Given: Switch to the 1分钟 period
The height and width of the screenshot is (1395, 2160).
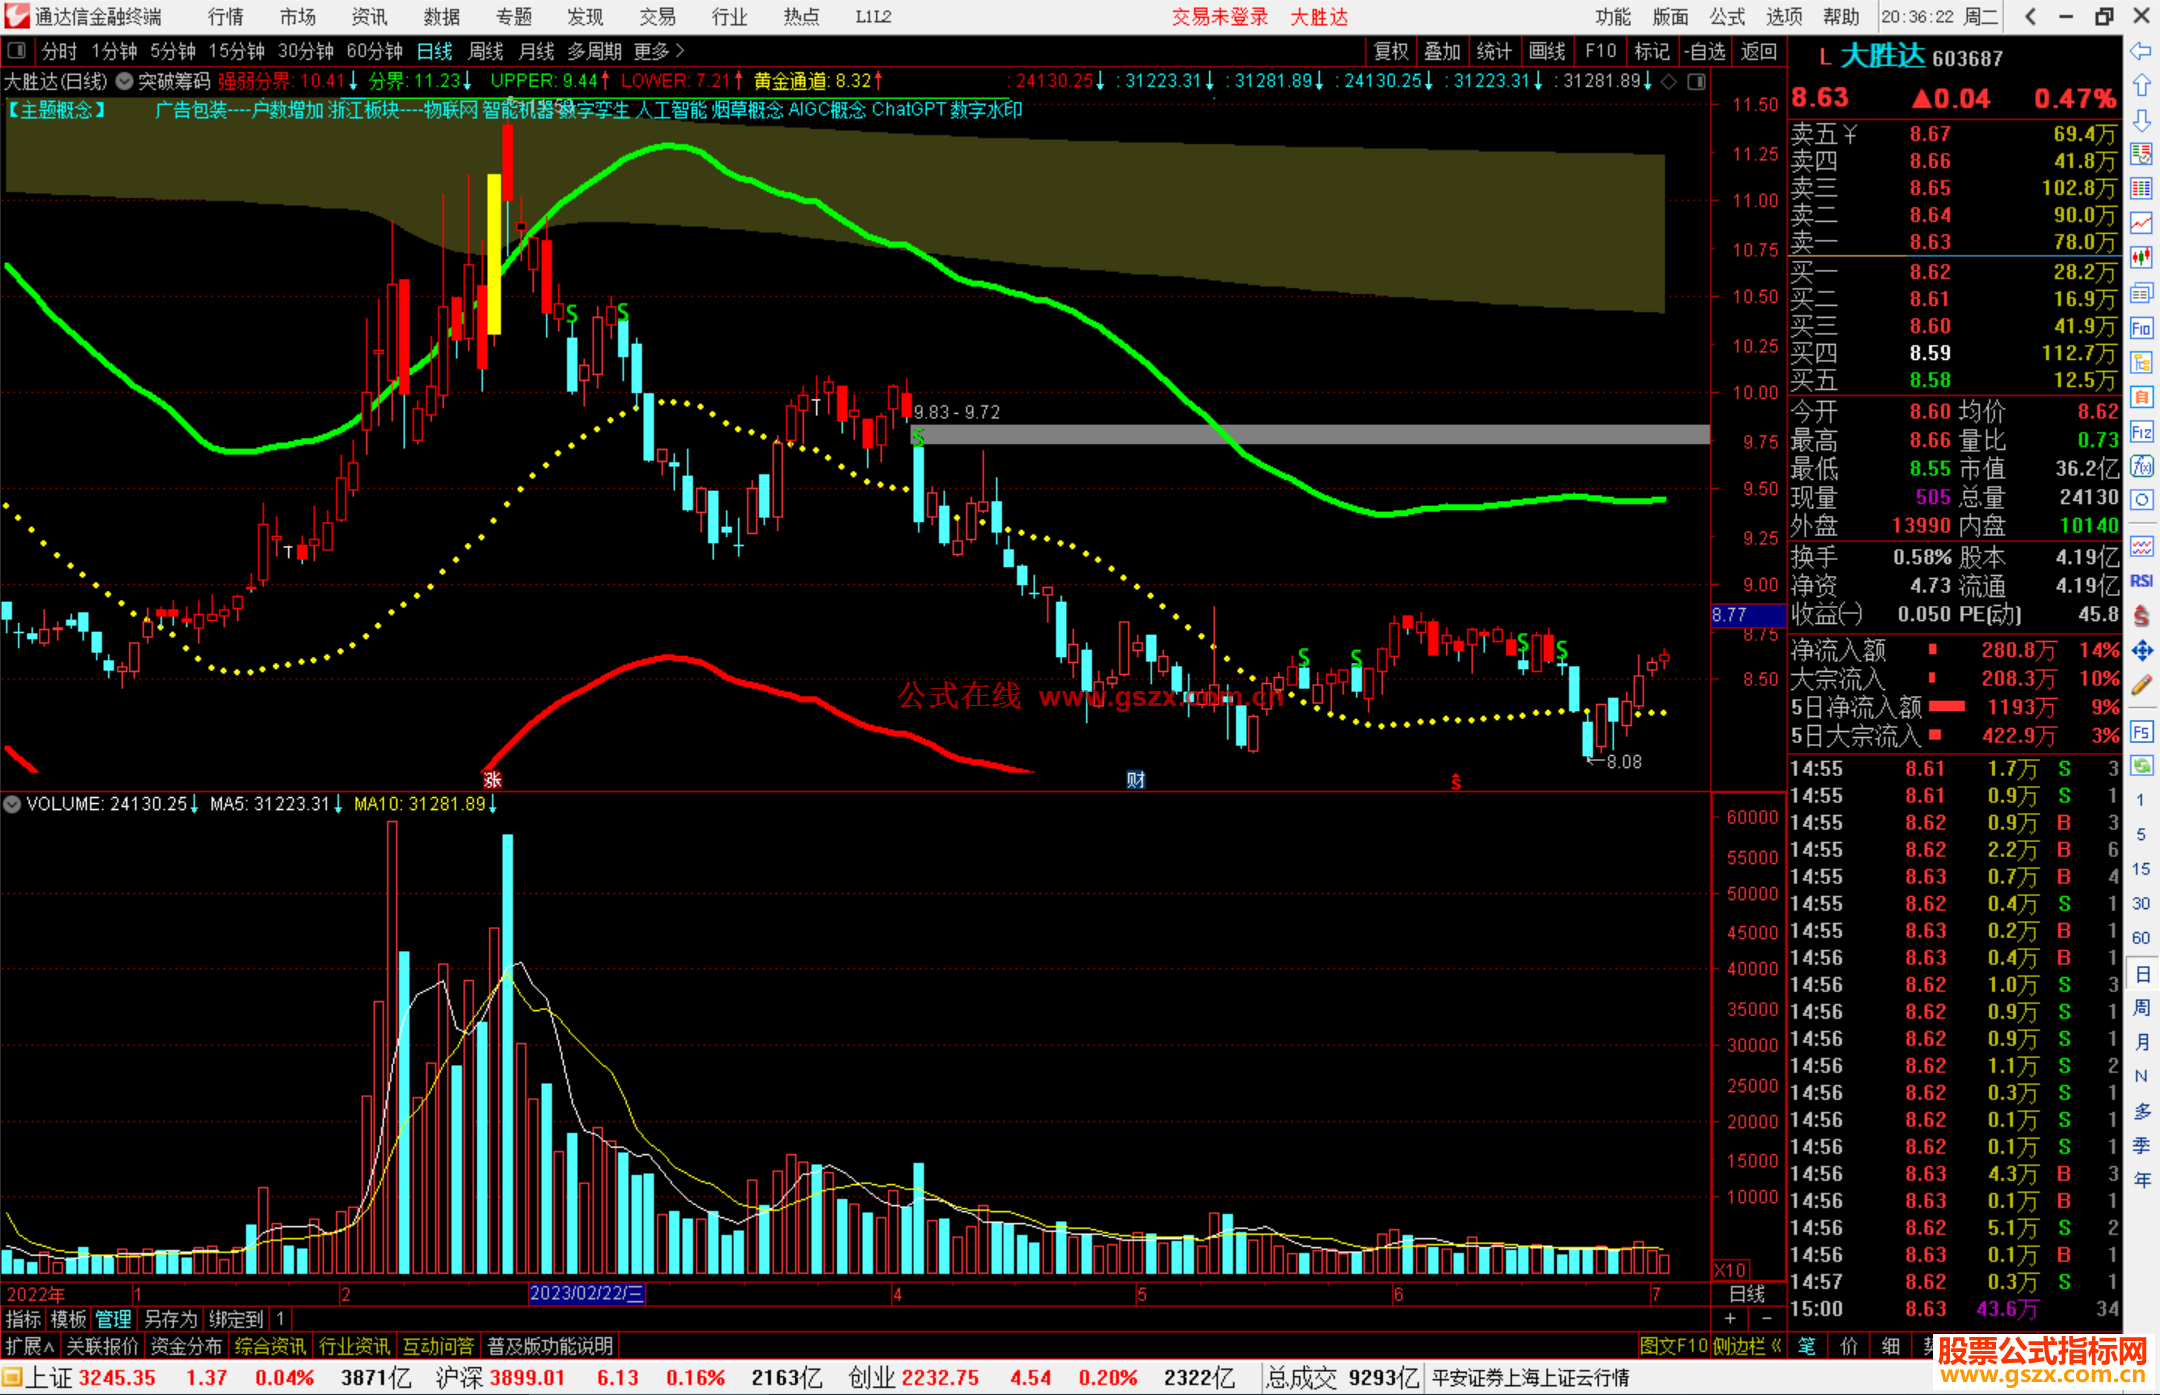Looking at the screenshot, I should [114, 51].
